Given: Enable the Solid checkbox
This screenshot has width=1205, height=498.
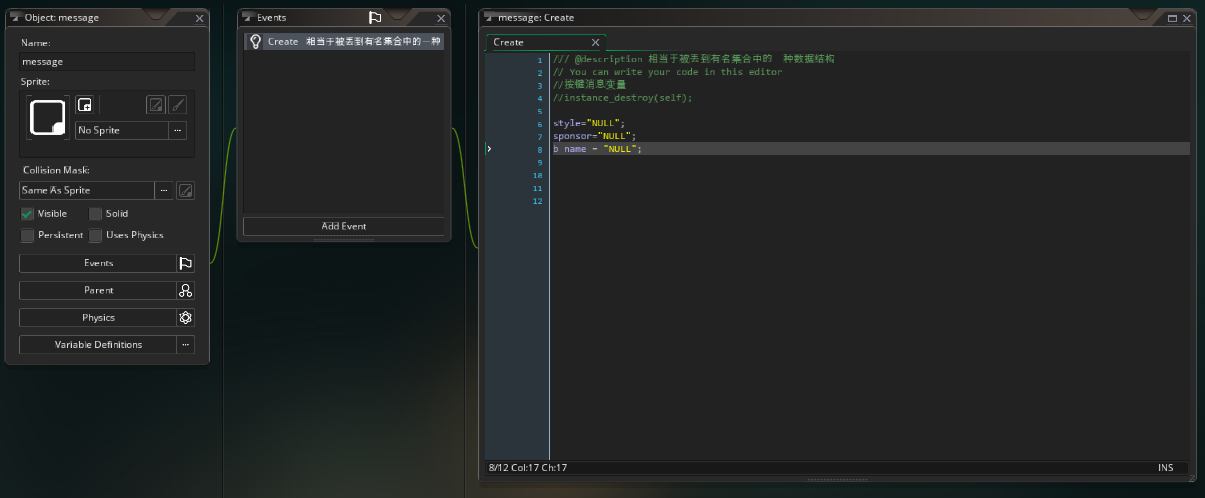Looking at the screenshot, I should [95, 213].
